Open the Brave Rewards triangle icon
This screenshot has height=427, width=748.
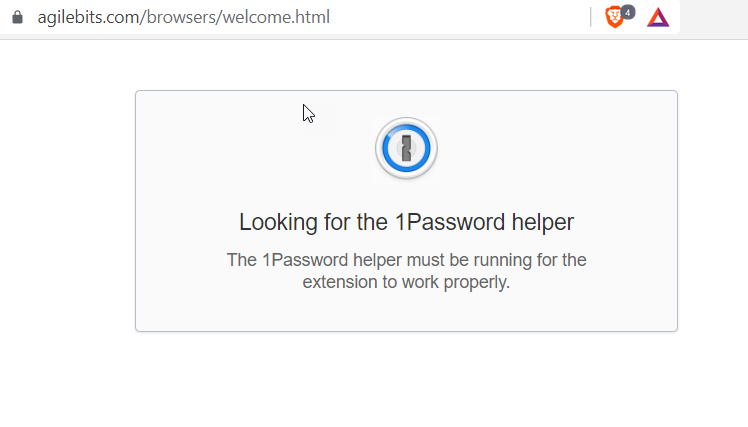pyautogui.click(x=657, y=17)
